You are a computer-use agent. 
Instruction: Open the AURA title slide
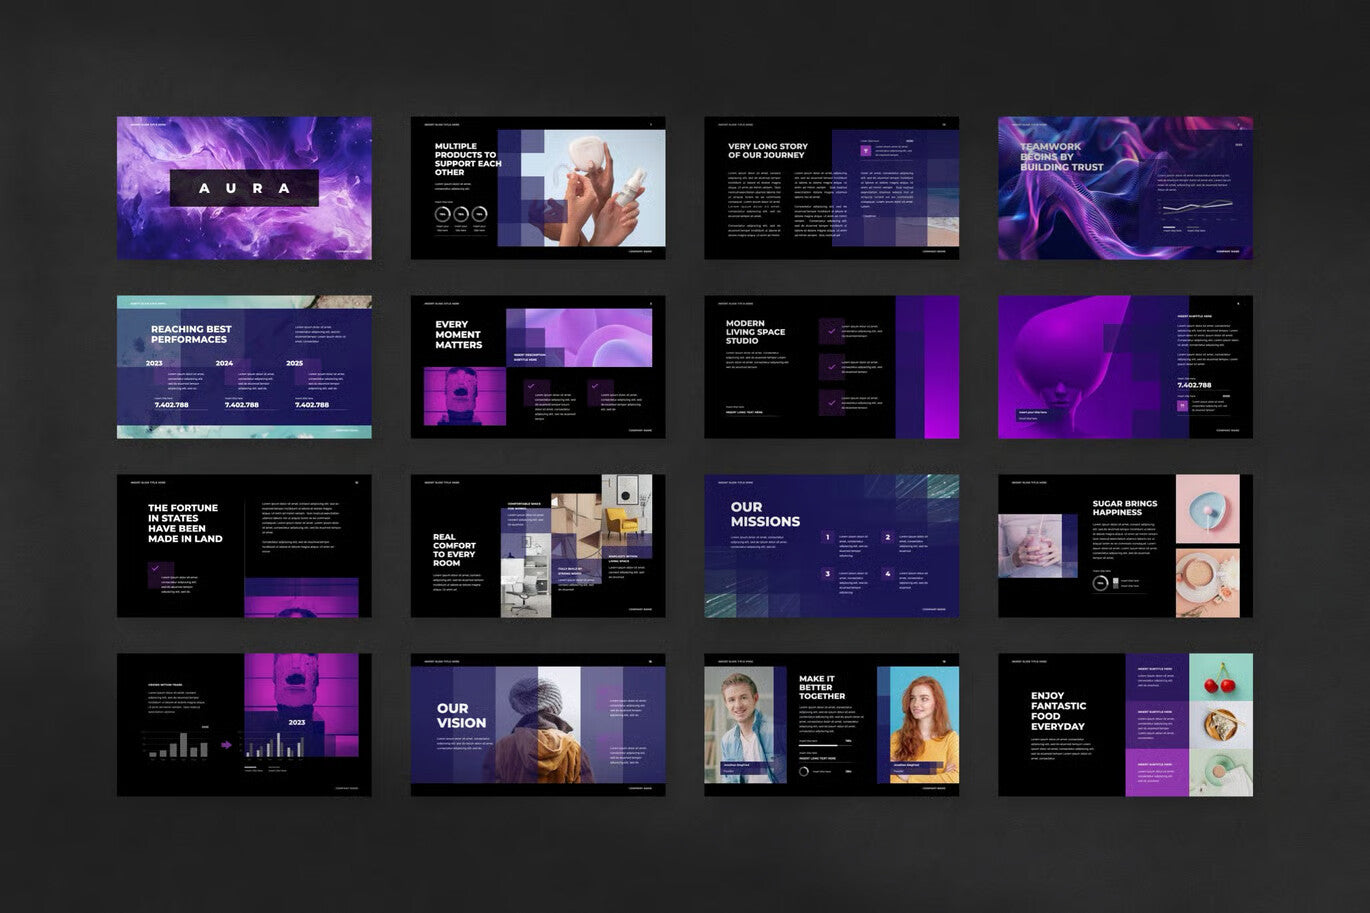click(x=245, y=187)
